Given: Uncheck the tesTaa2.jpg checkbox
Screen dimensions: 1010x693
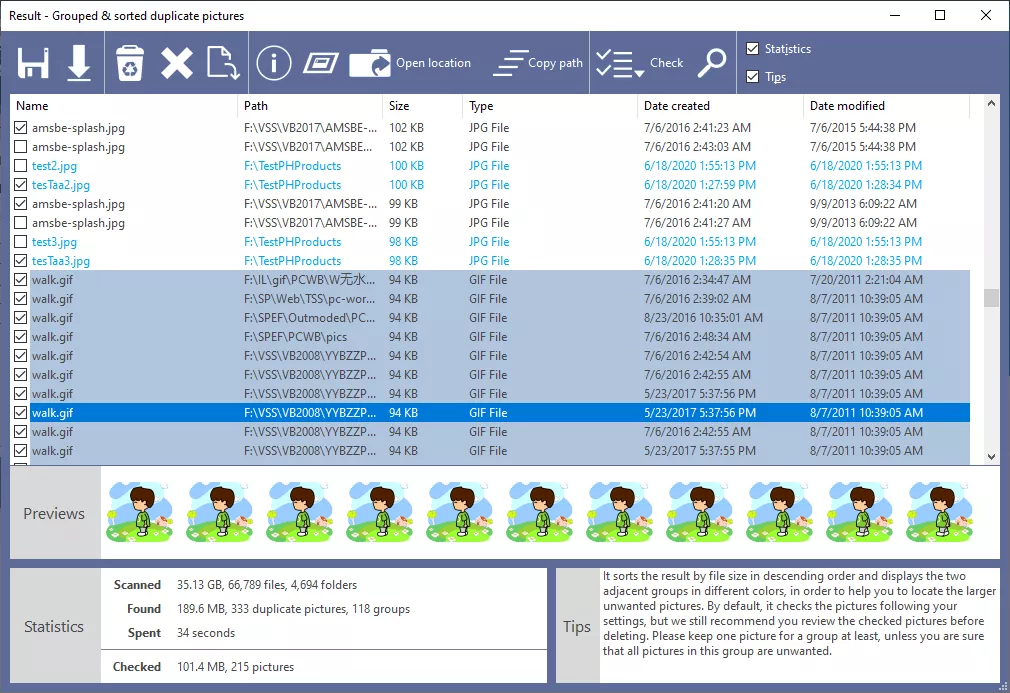Looking at the screenshot, I should point(21,185).
